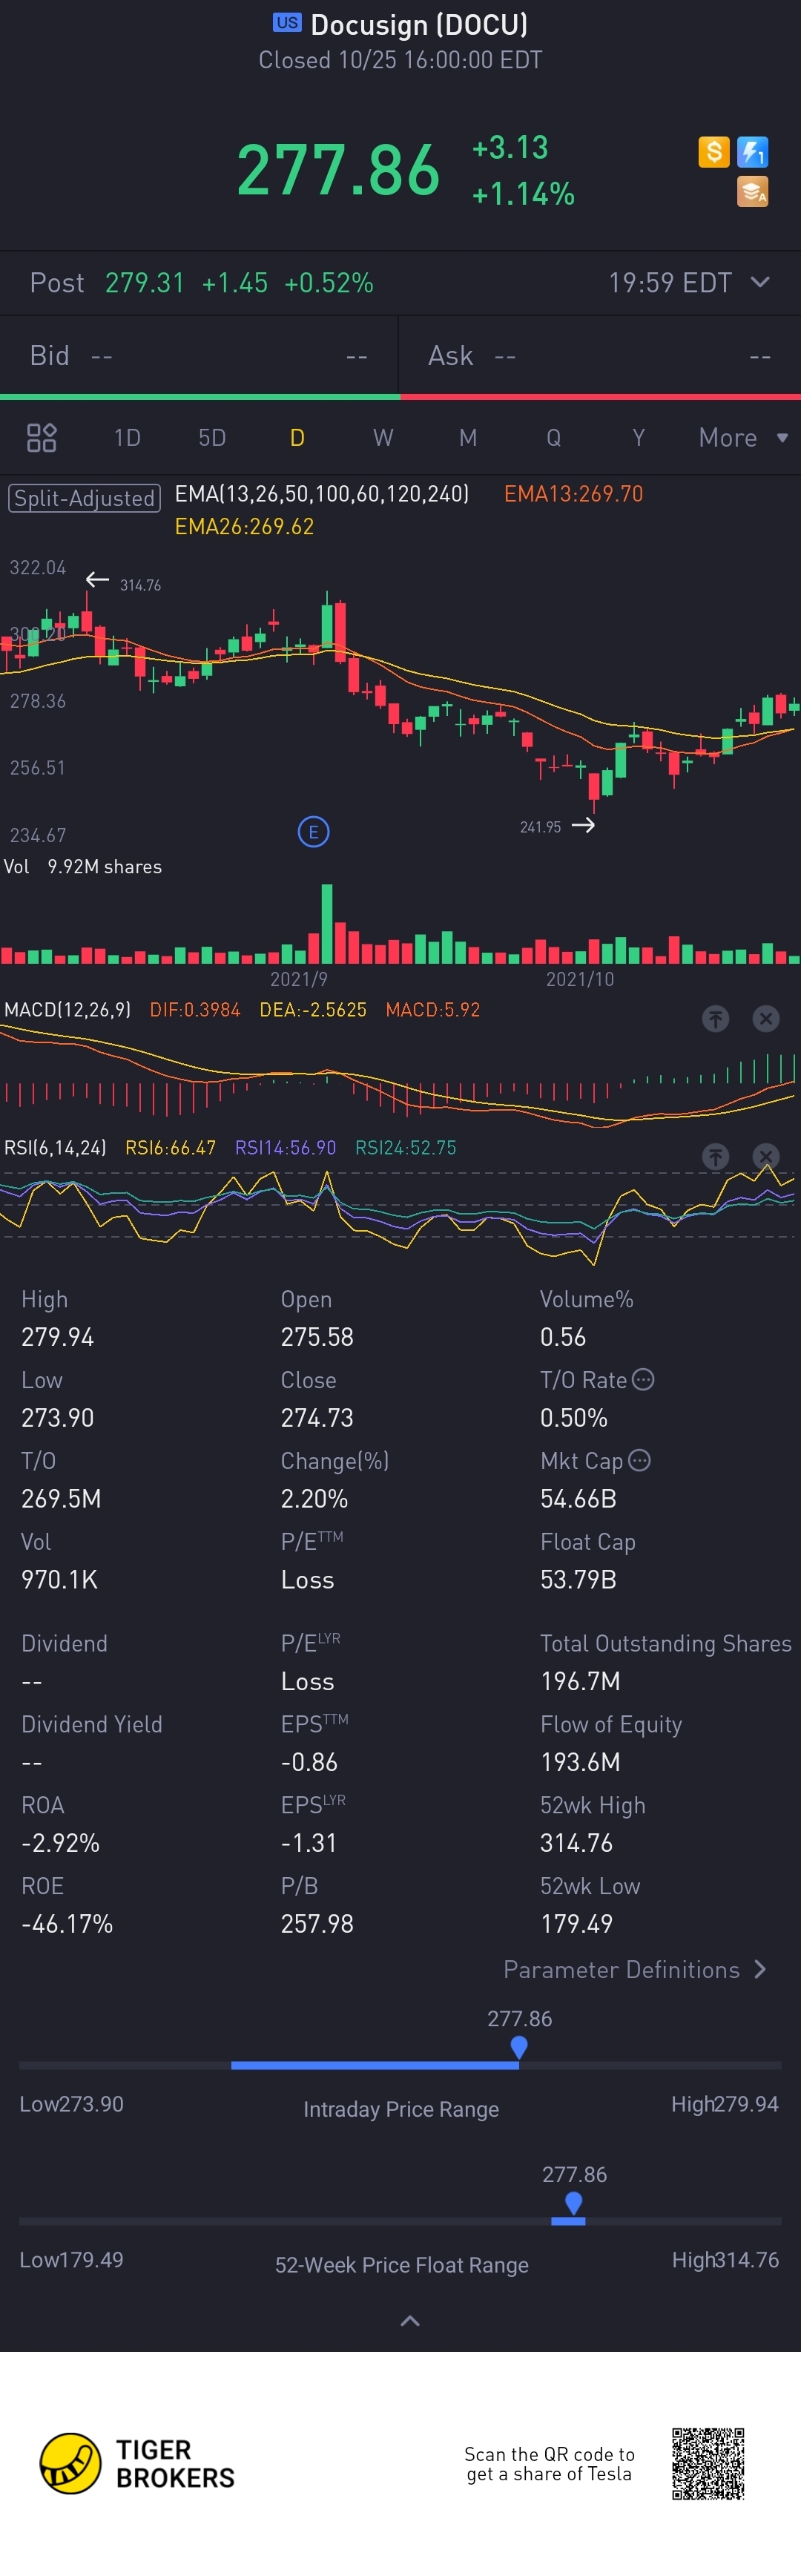Tap the Mkt Cap value 54.66B
Viewport: 801px width, 2576px height.
pyautogui.click(x=578, y=1499)
